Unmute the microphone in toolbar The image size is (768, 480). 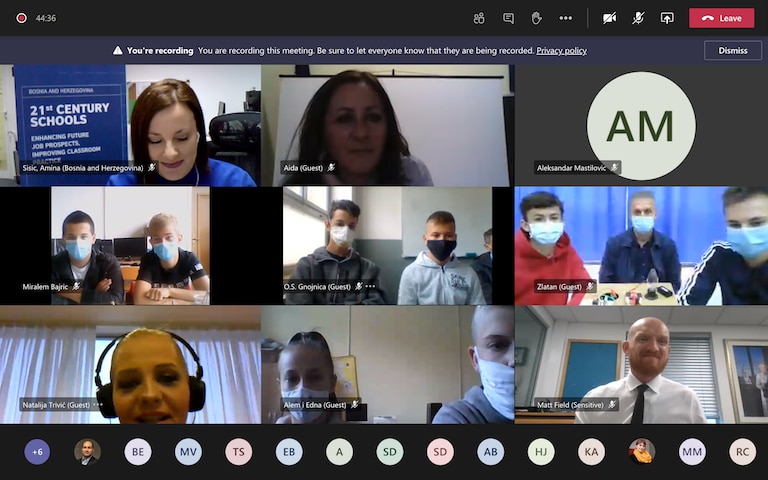pyautogui.click(x=638, y=18)
